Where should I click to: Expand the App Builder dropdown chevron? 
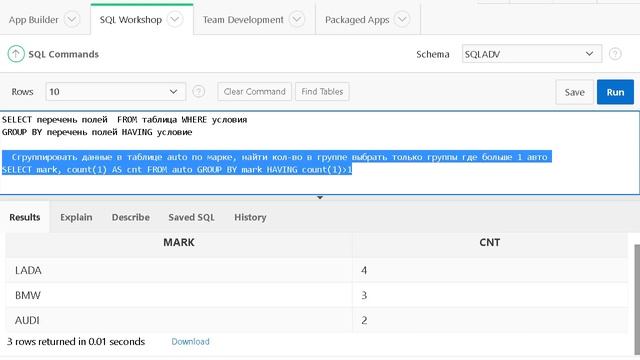(72, 20)
